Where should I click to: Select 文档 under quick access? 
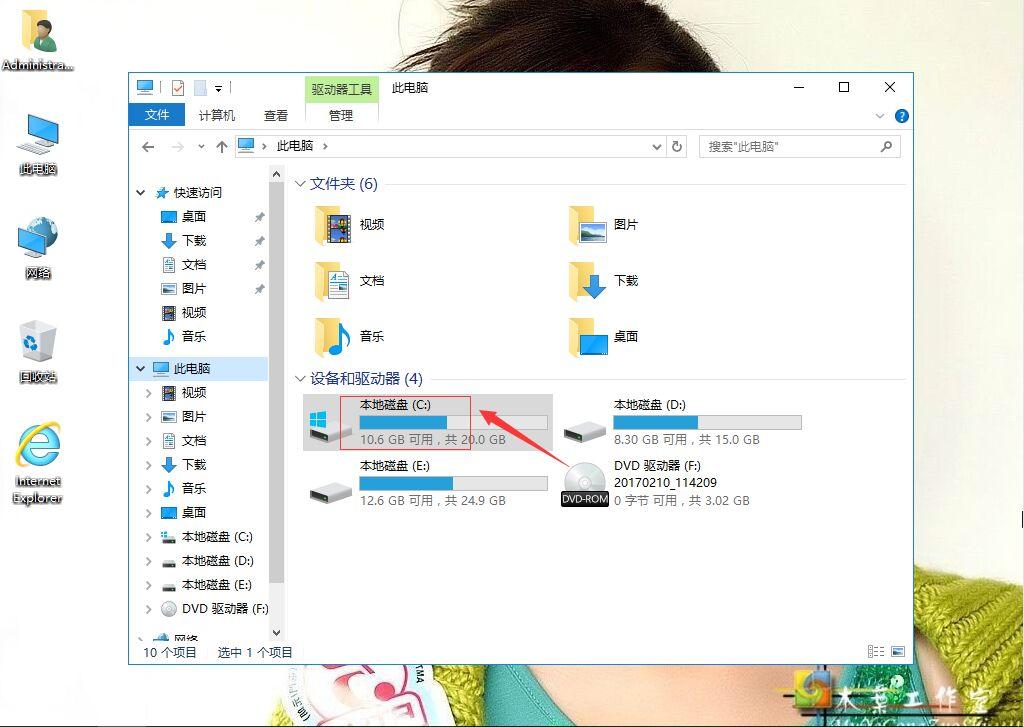tap(195, 265)
